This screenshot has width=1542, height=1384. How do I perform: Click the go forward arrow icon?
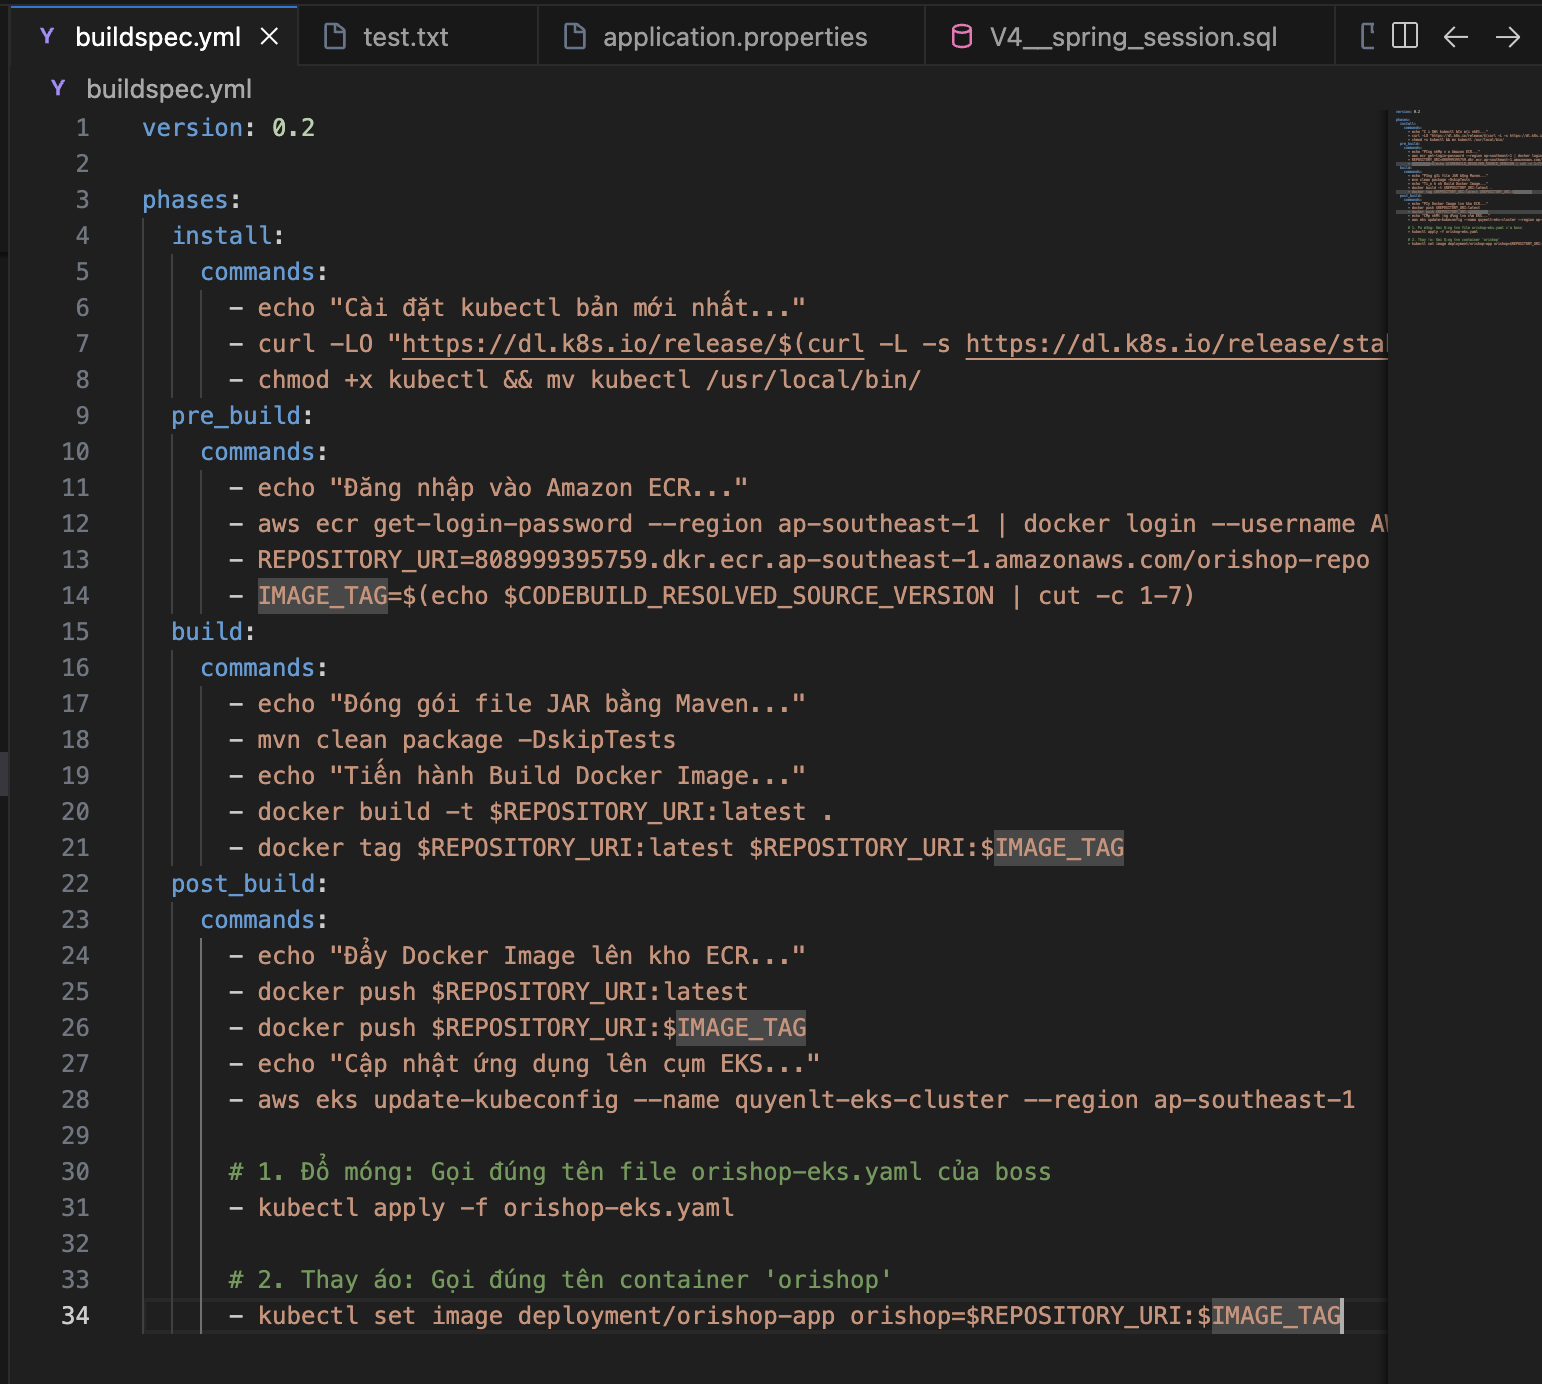pyautogui.click(x=1508, y=37)
